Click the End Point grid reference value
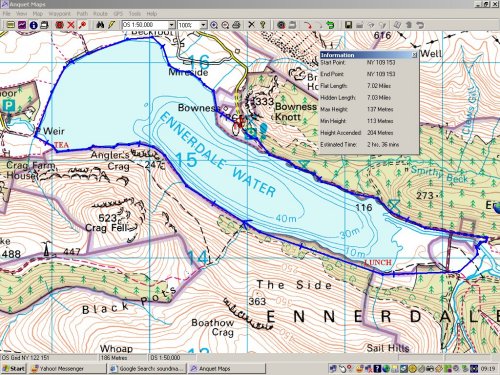This screenshot has width=500, height=375. coord(381,74)
